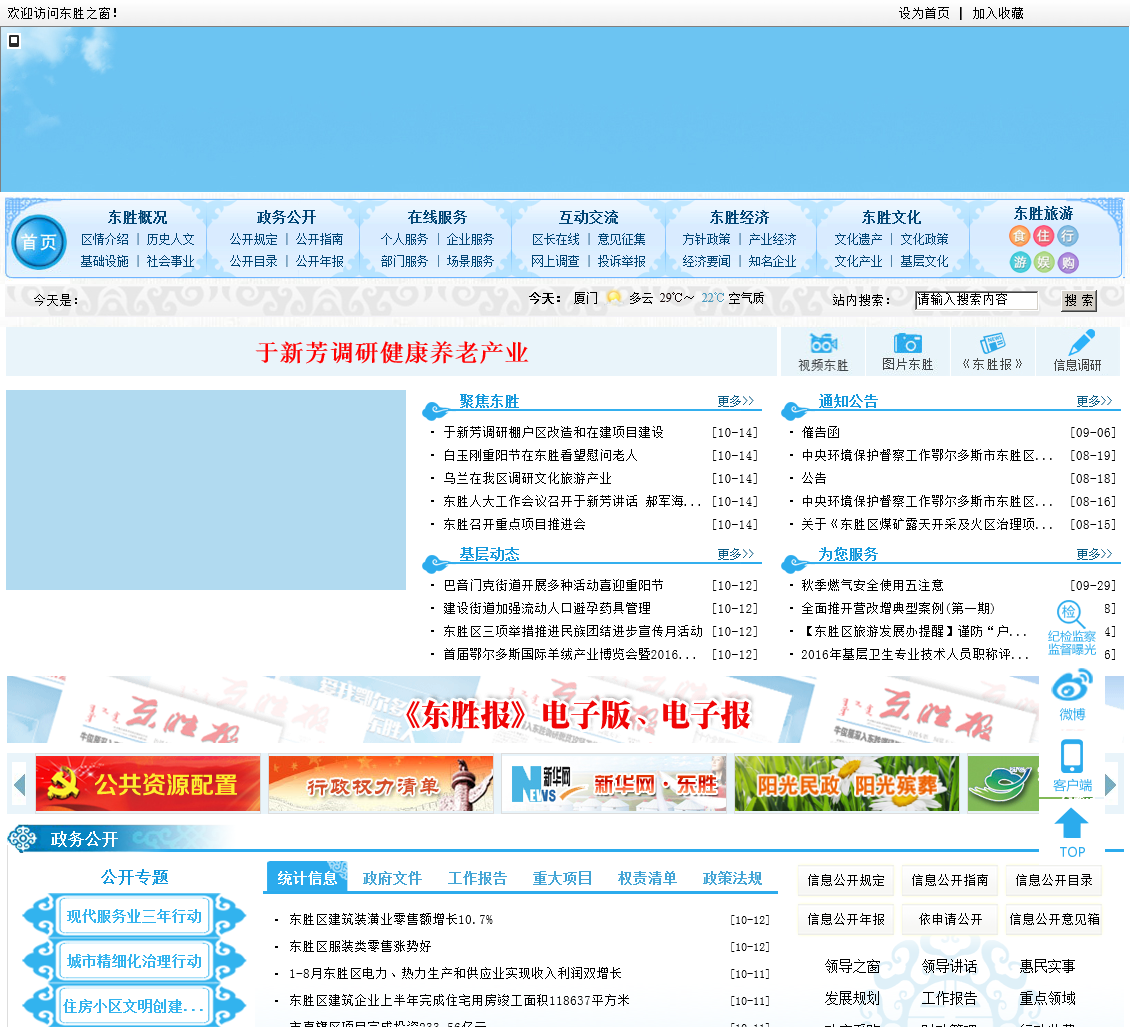Open 新华网·东胜 banner
Viewport: 1130px width, 1027px height.
click(614, 784)
